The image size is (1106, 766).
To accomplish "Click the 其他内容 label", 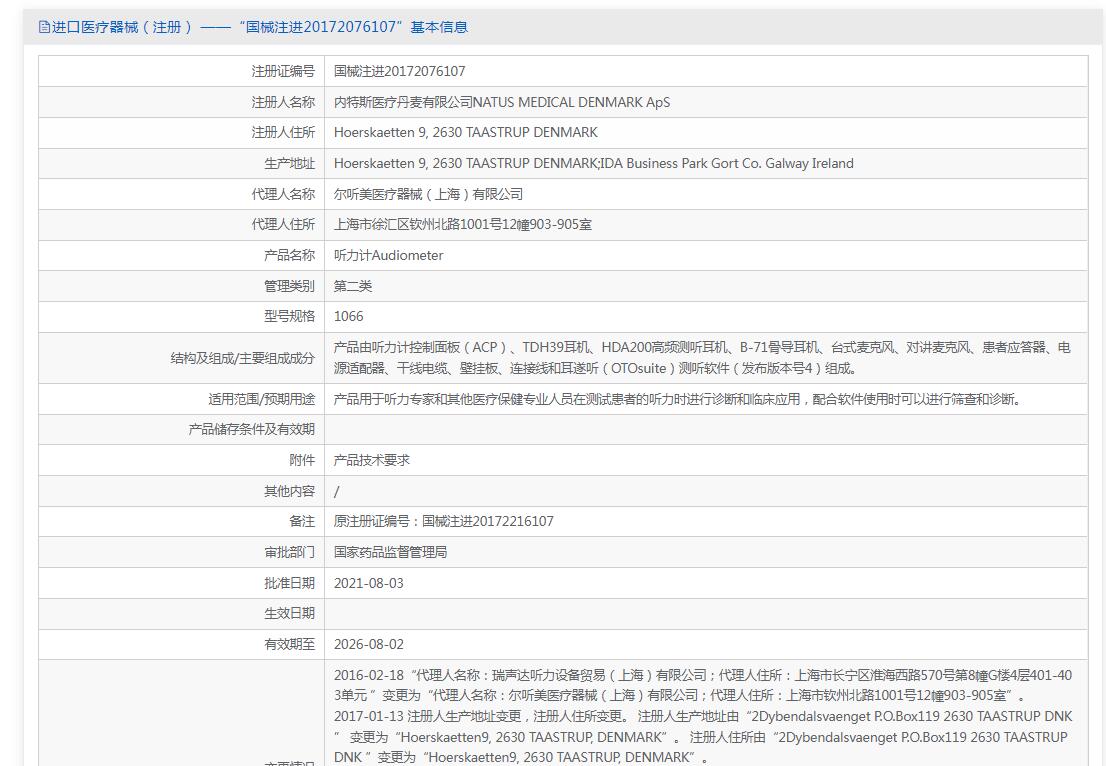I will tap(289, 492).
